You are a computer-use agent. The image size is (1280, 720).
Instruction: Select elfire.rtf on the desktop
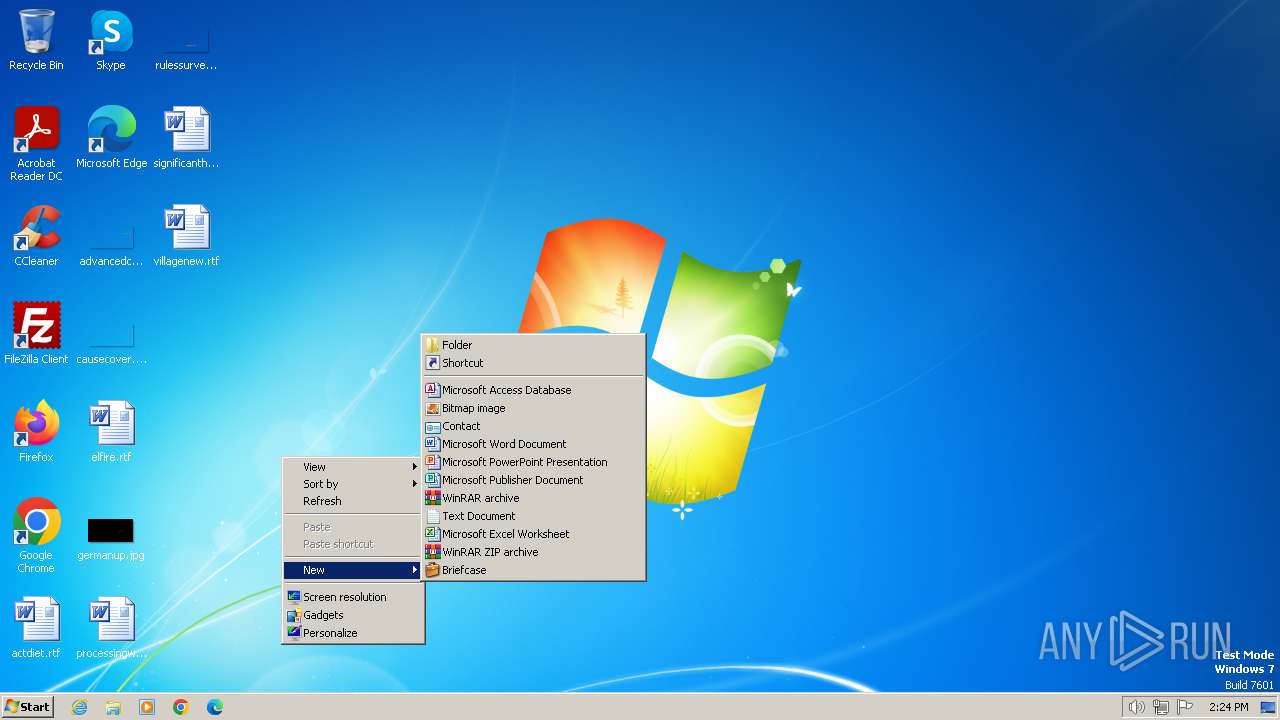pyautogui.click(x=111, y=432)
